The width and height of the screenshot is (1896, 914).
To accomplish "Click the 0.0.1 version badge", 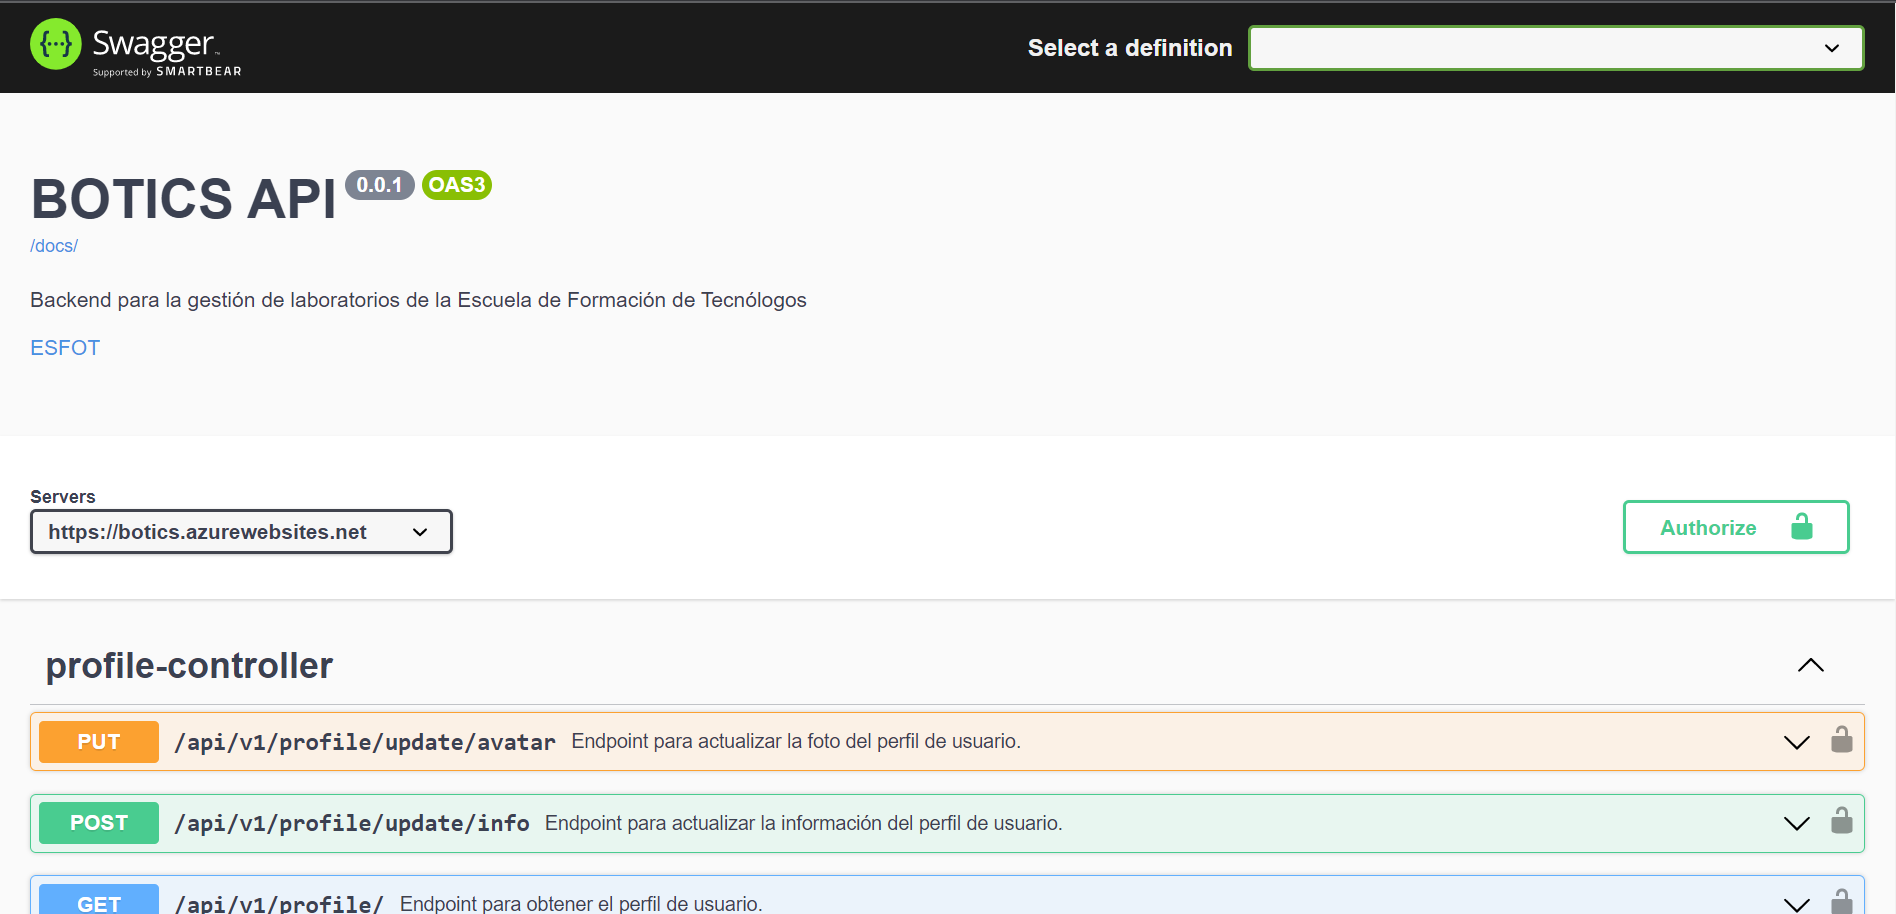I will coord(380,184).
